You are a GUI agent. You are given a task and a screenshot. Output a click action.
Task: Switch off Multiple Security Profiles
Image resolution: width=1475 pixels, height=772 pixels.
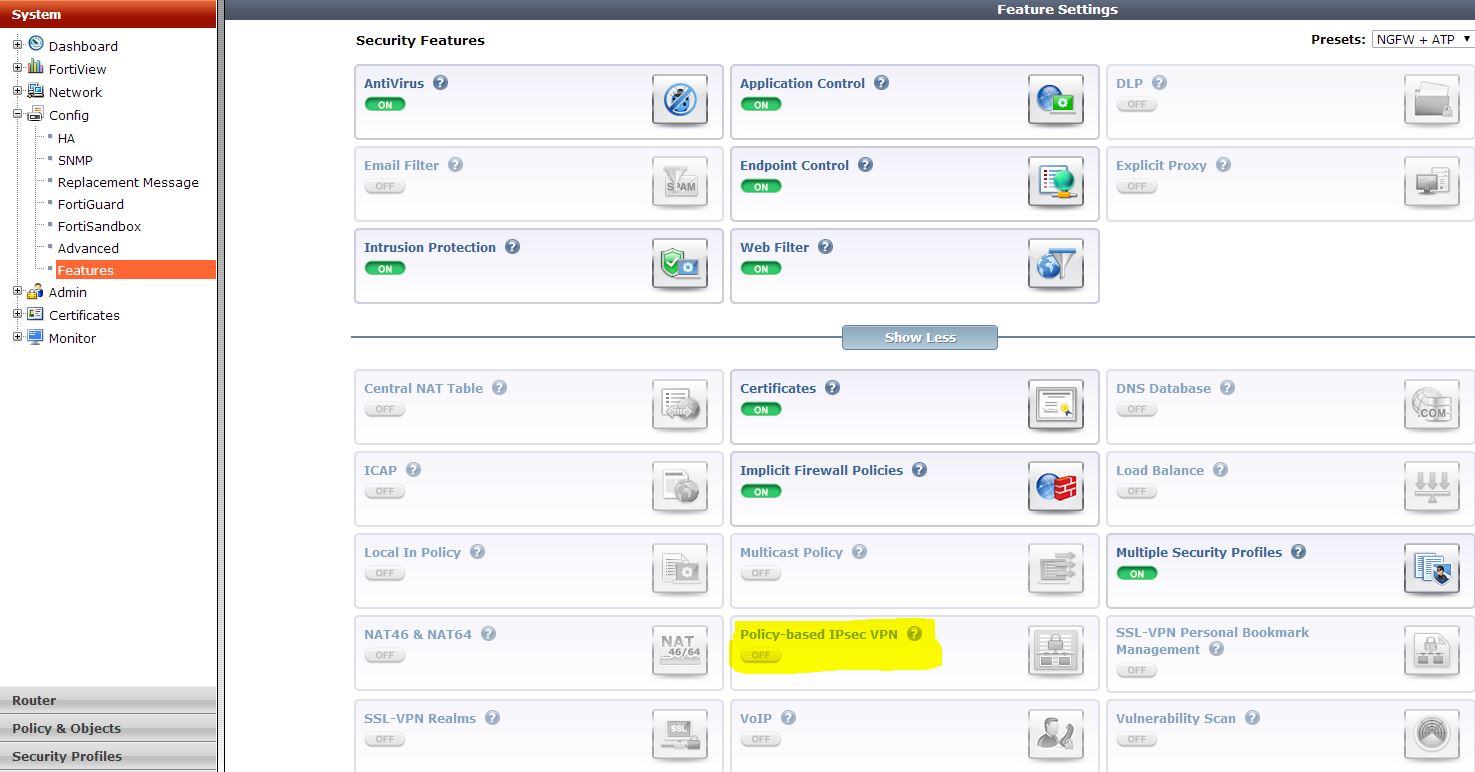click(1137, 574)
